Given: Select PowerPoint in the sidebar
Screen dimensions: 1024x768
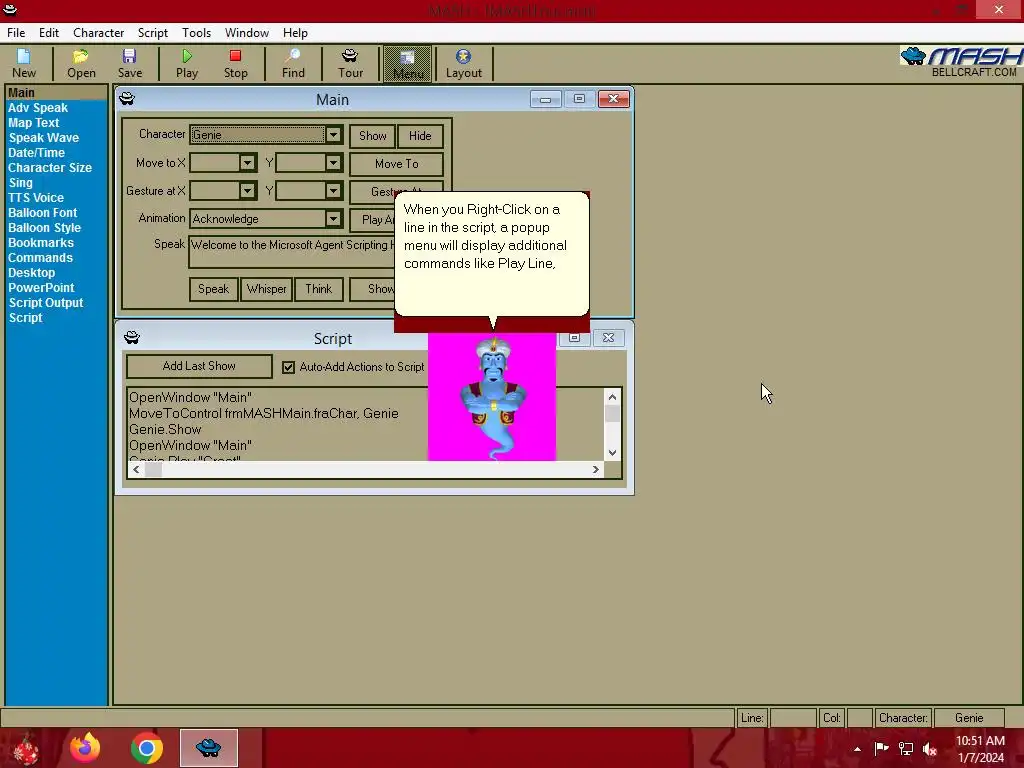Looking at the screenshot, I should click(x=41, y=288).
